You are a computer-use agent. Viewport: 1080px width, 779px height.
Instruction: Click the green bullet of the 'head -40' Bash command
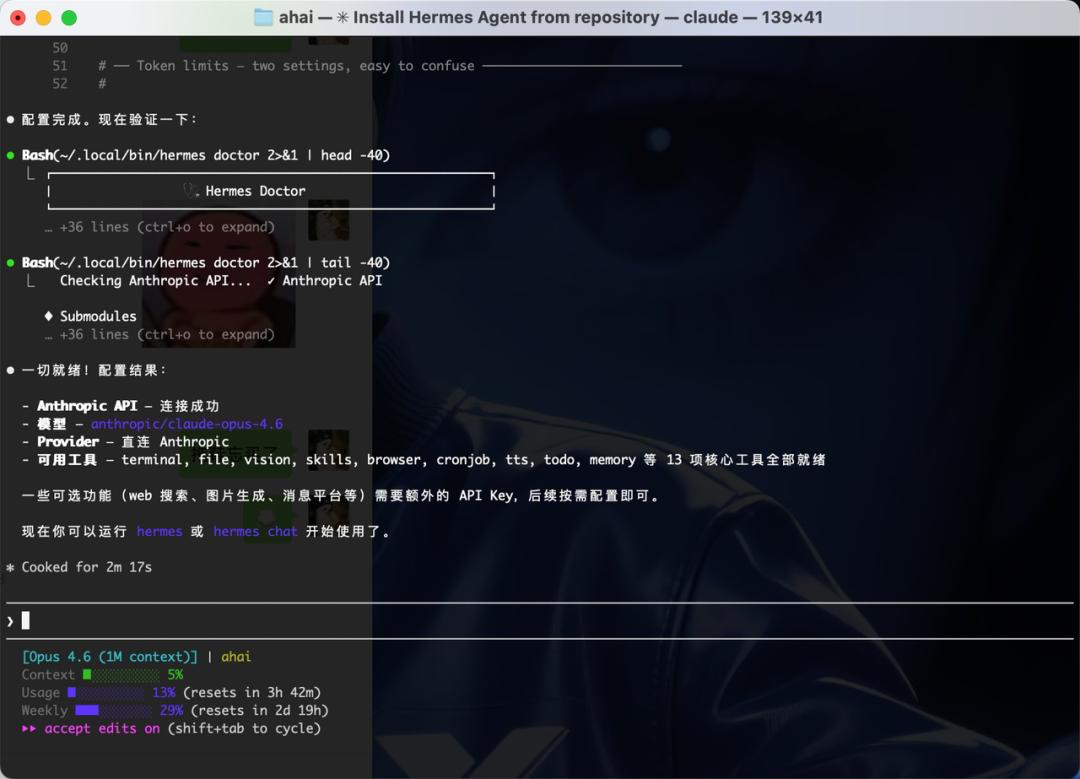pyautogui.click(x=10, y=155)
